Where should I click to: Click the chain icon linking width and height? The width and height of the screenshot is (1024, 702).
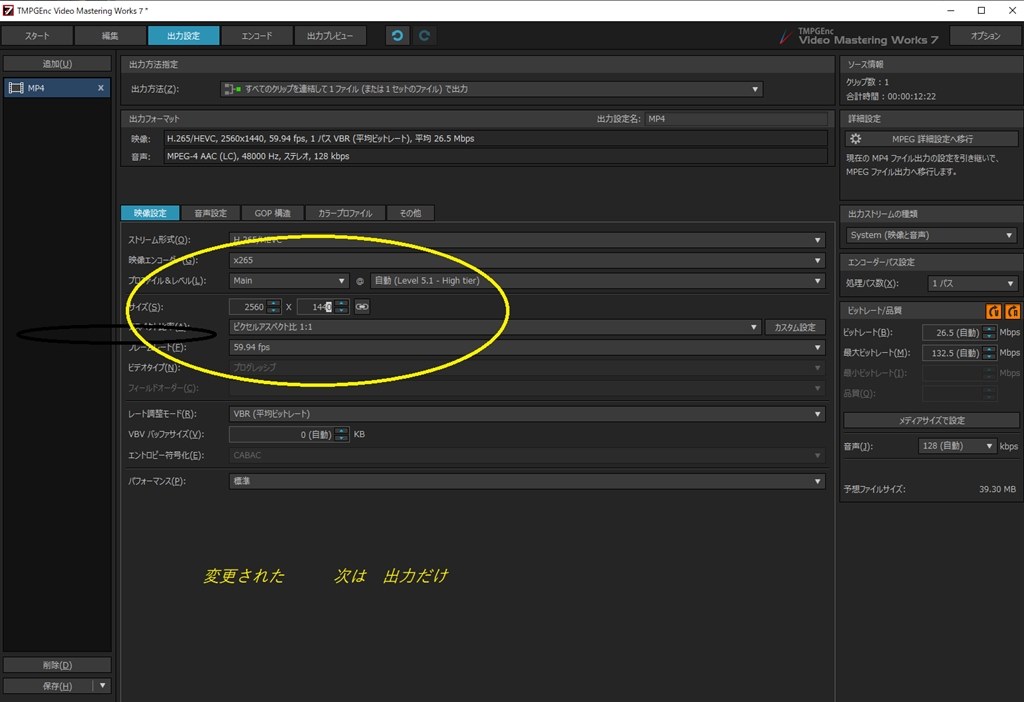pos(361,306)
